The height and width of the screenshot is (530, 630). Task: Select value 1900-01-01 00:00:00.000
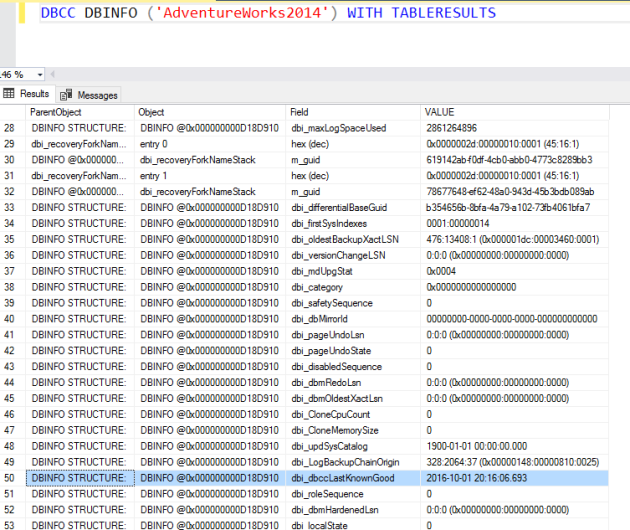(x=515, y=446)
